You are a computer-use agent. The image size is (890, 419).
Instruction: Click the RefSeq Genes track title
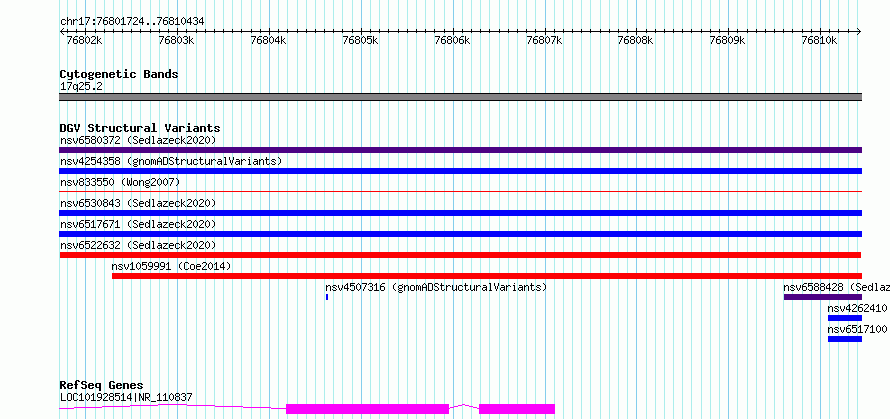point(102,386)
